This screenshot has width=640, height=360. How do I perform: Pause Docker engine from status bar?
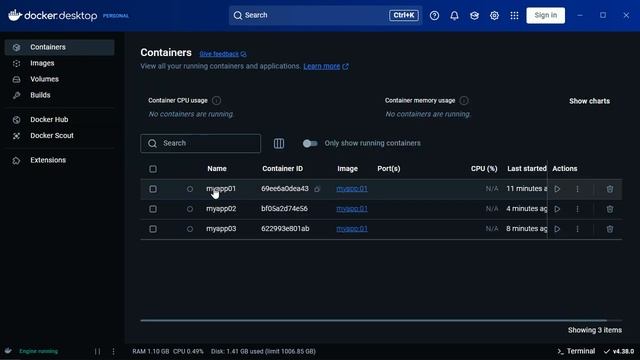(x=98, y=351)
